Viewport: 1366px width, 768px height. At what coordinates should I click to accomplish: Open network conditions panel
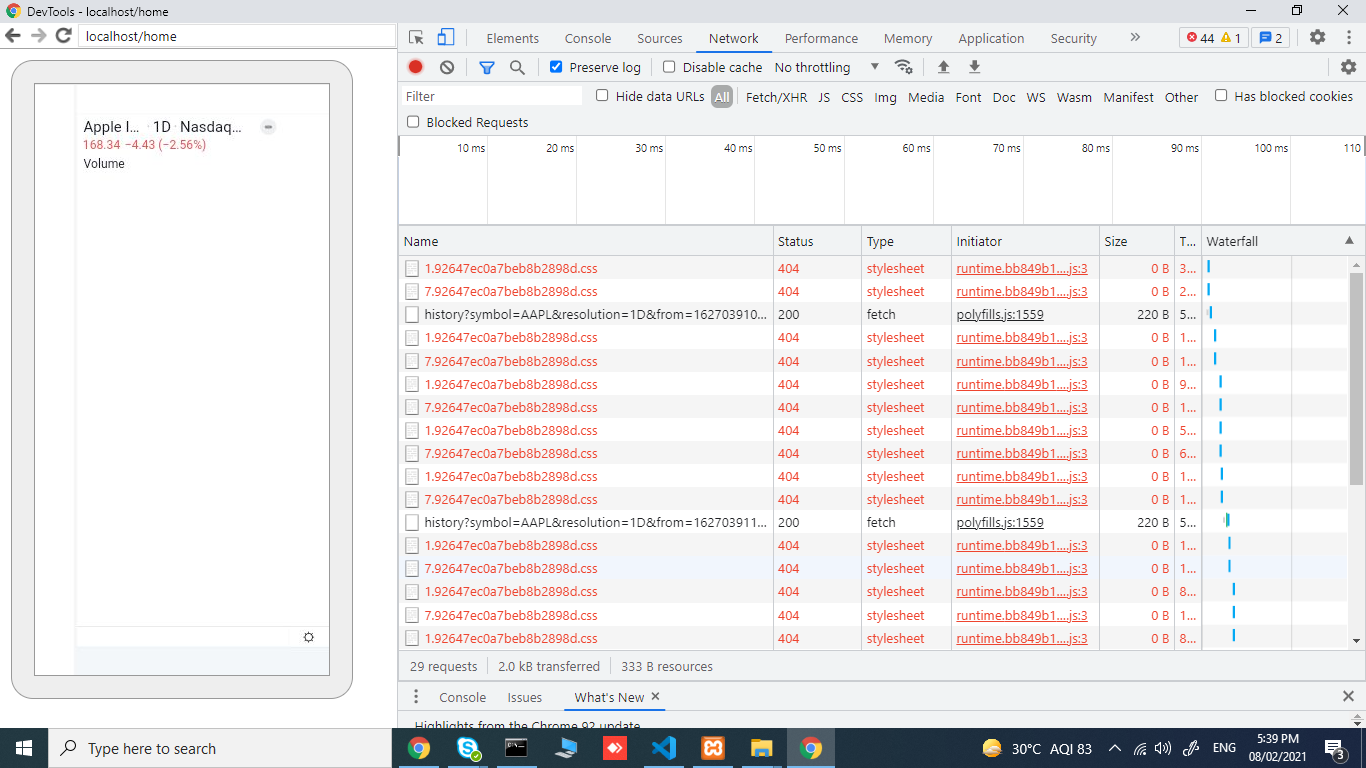(x=904, y=67)
